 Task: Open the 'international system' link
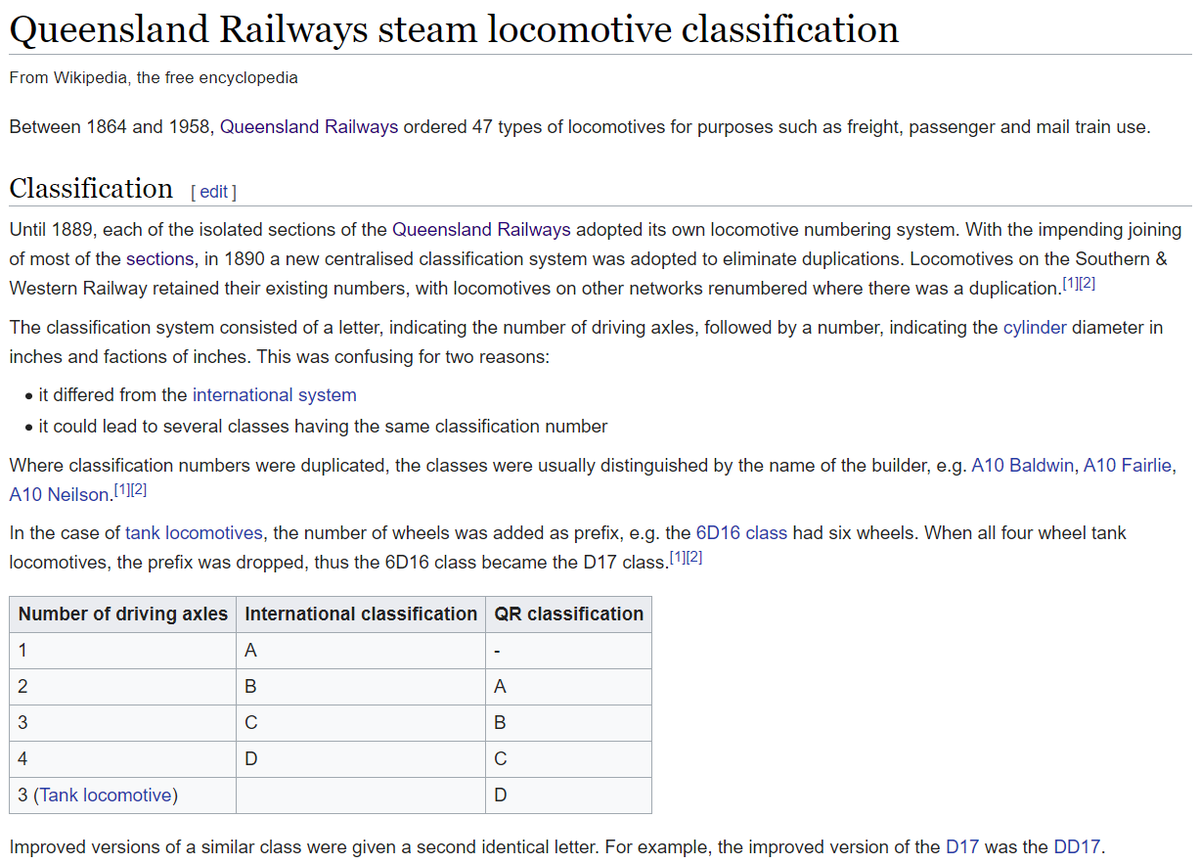click(274, 395)
